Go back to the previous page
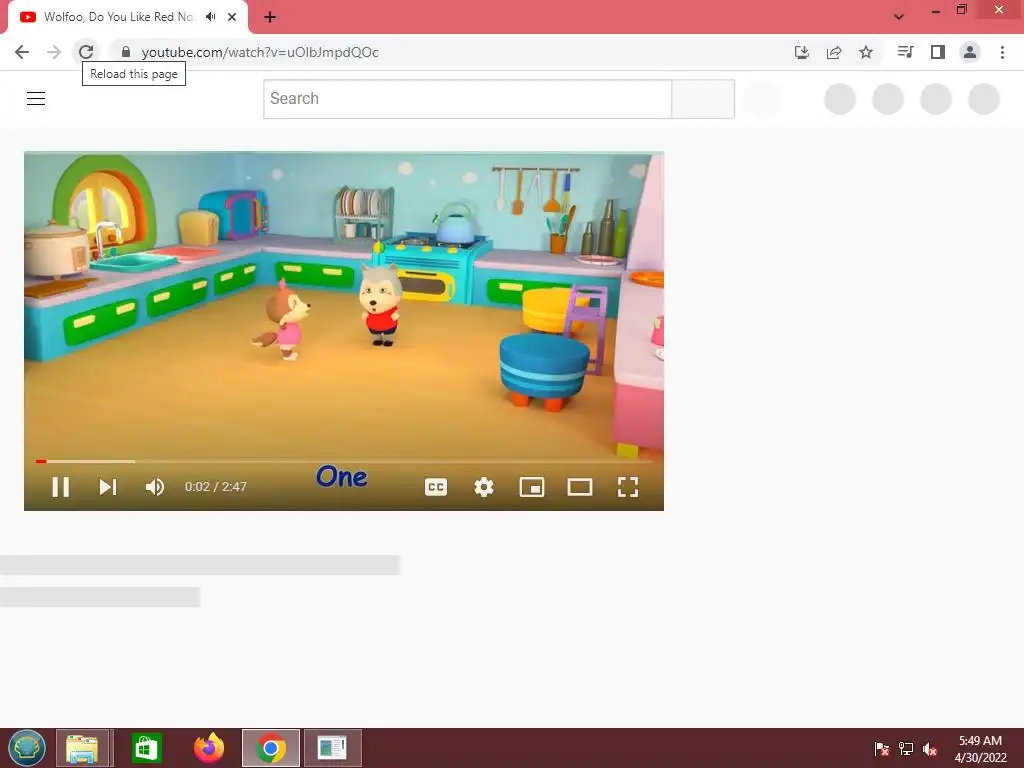The width and height of the screenshot is (1024, 768). click(x=22, y=52)
